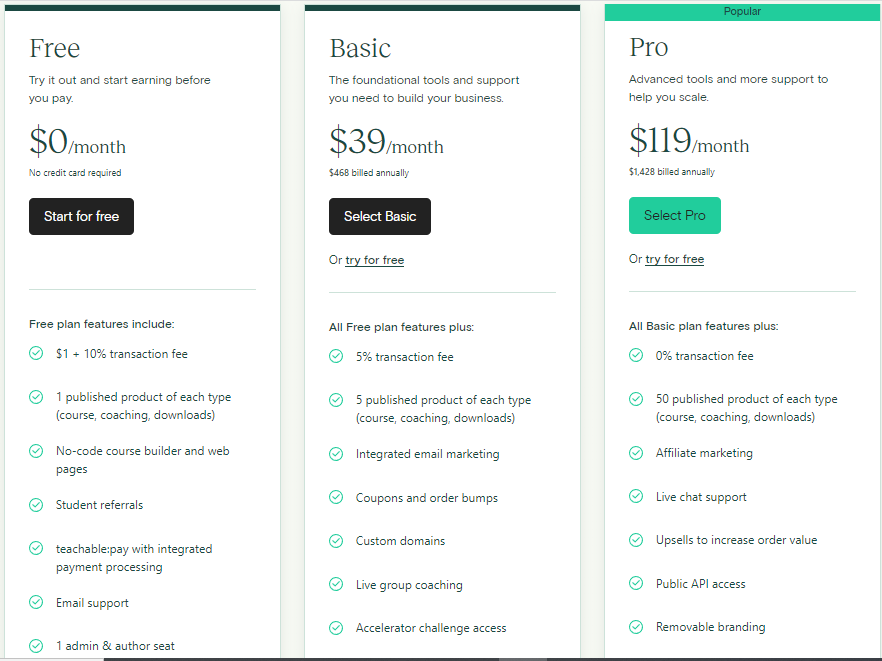Click the $39/month price on Basic plan
882x661 pixels.
point(386,143)
